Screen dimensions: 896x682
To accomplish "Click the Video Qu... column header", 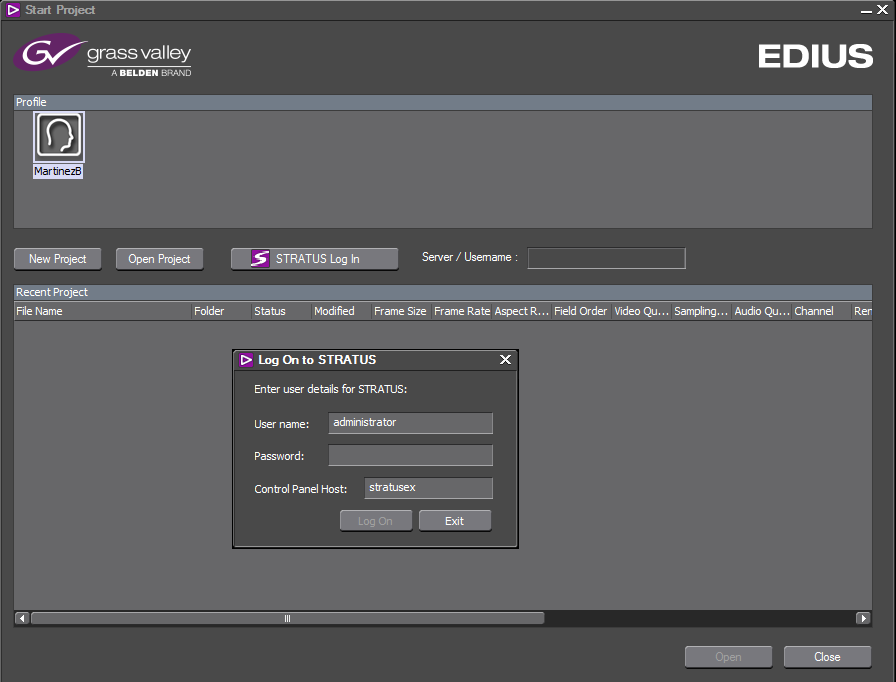I will tap(642, 311).
